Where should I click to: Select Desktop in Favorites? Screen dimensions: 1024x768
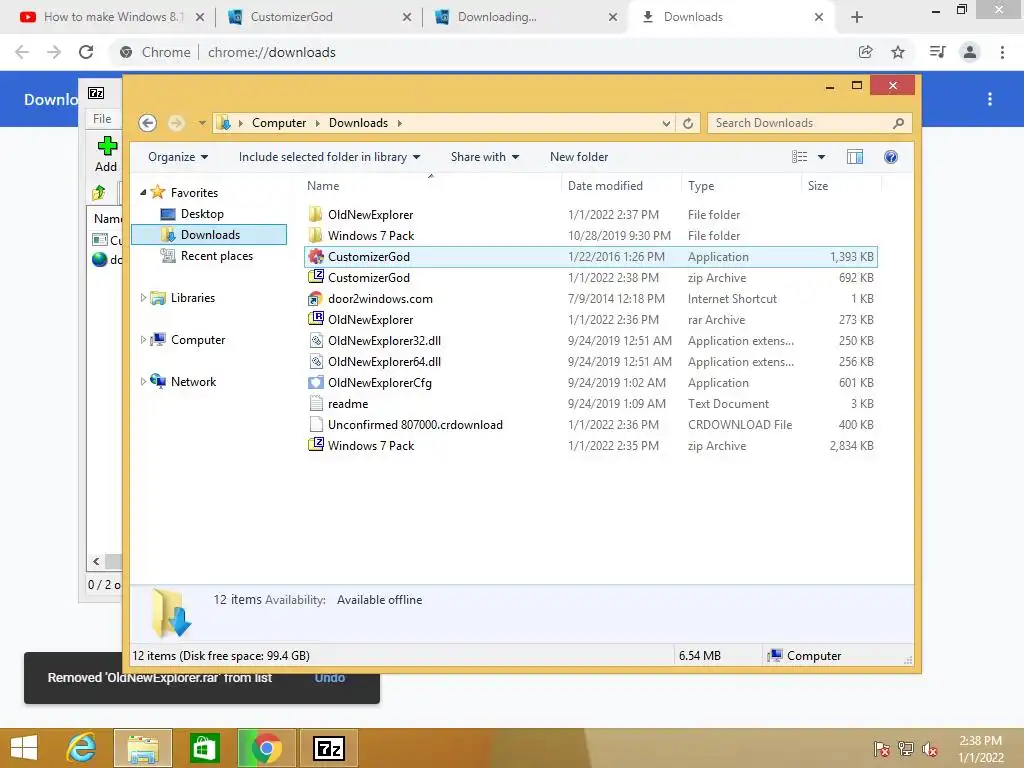[202, 214]
